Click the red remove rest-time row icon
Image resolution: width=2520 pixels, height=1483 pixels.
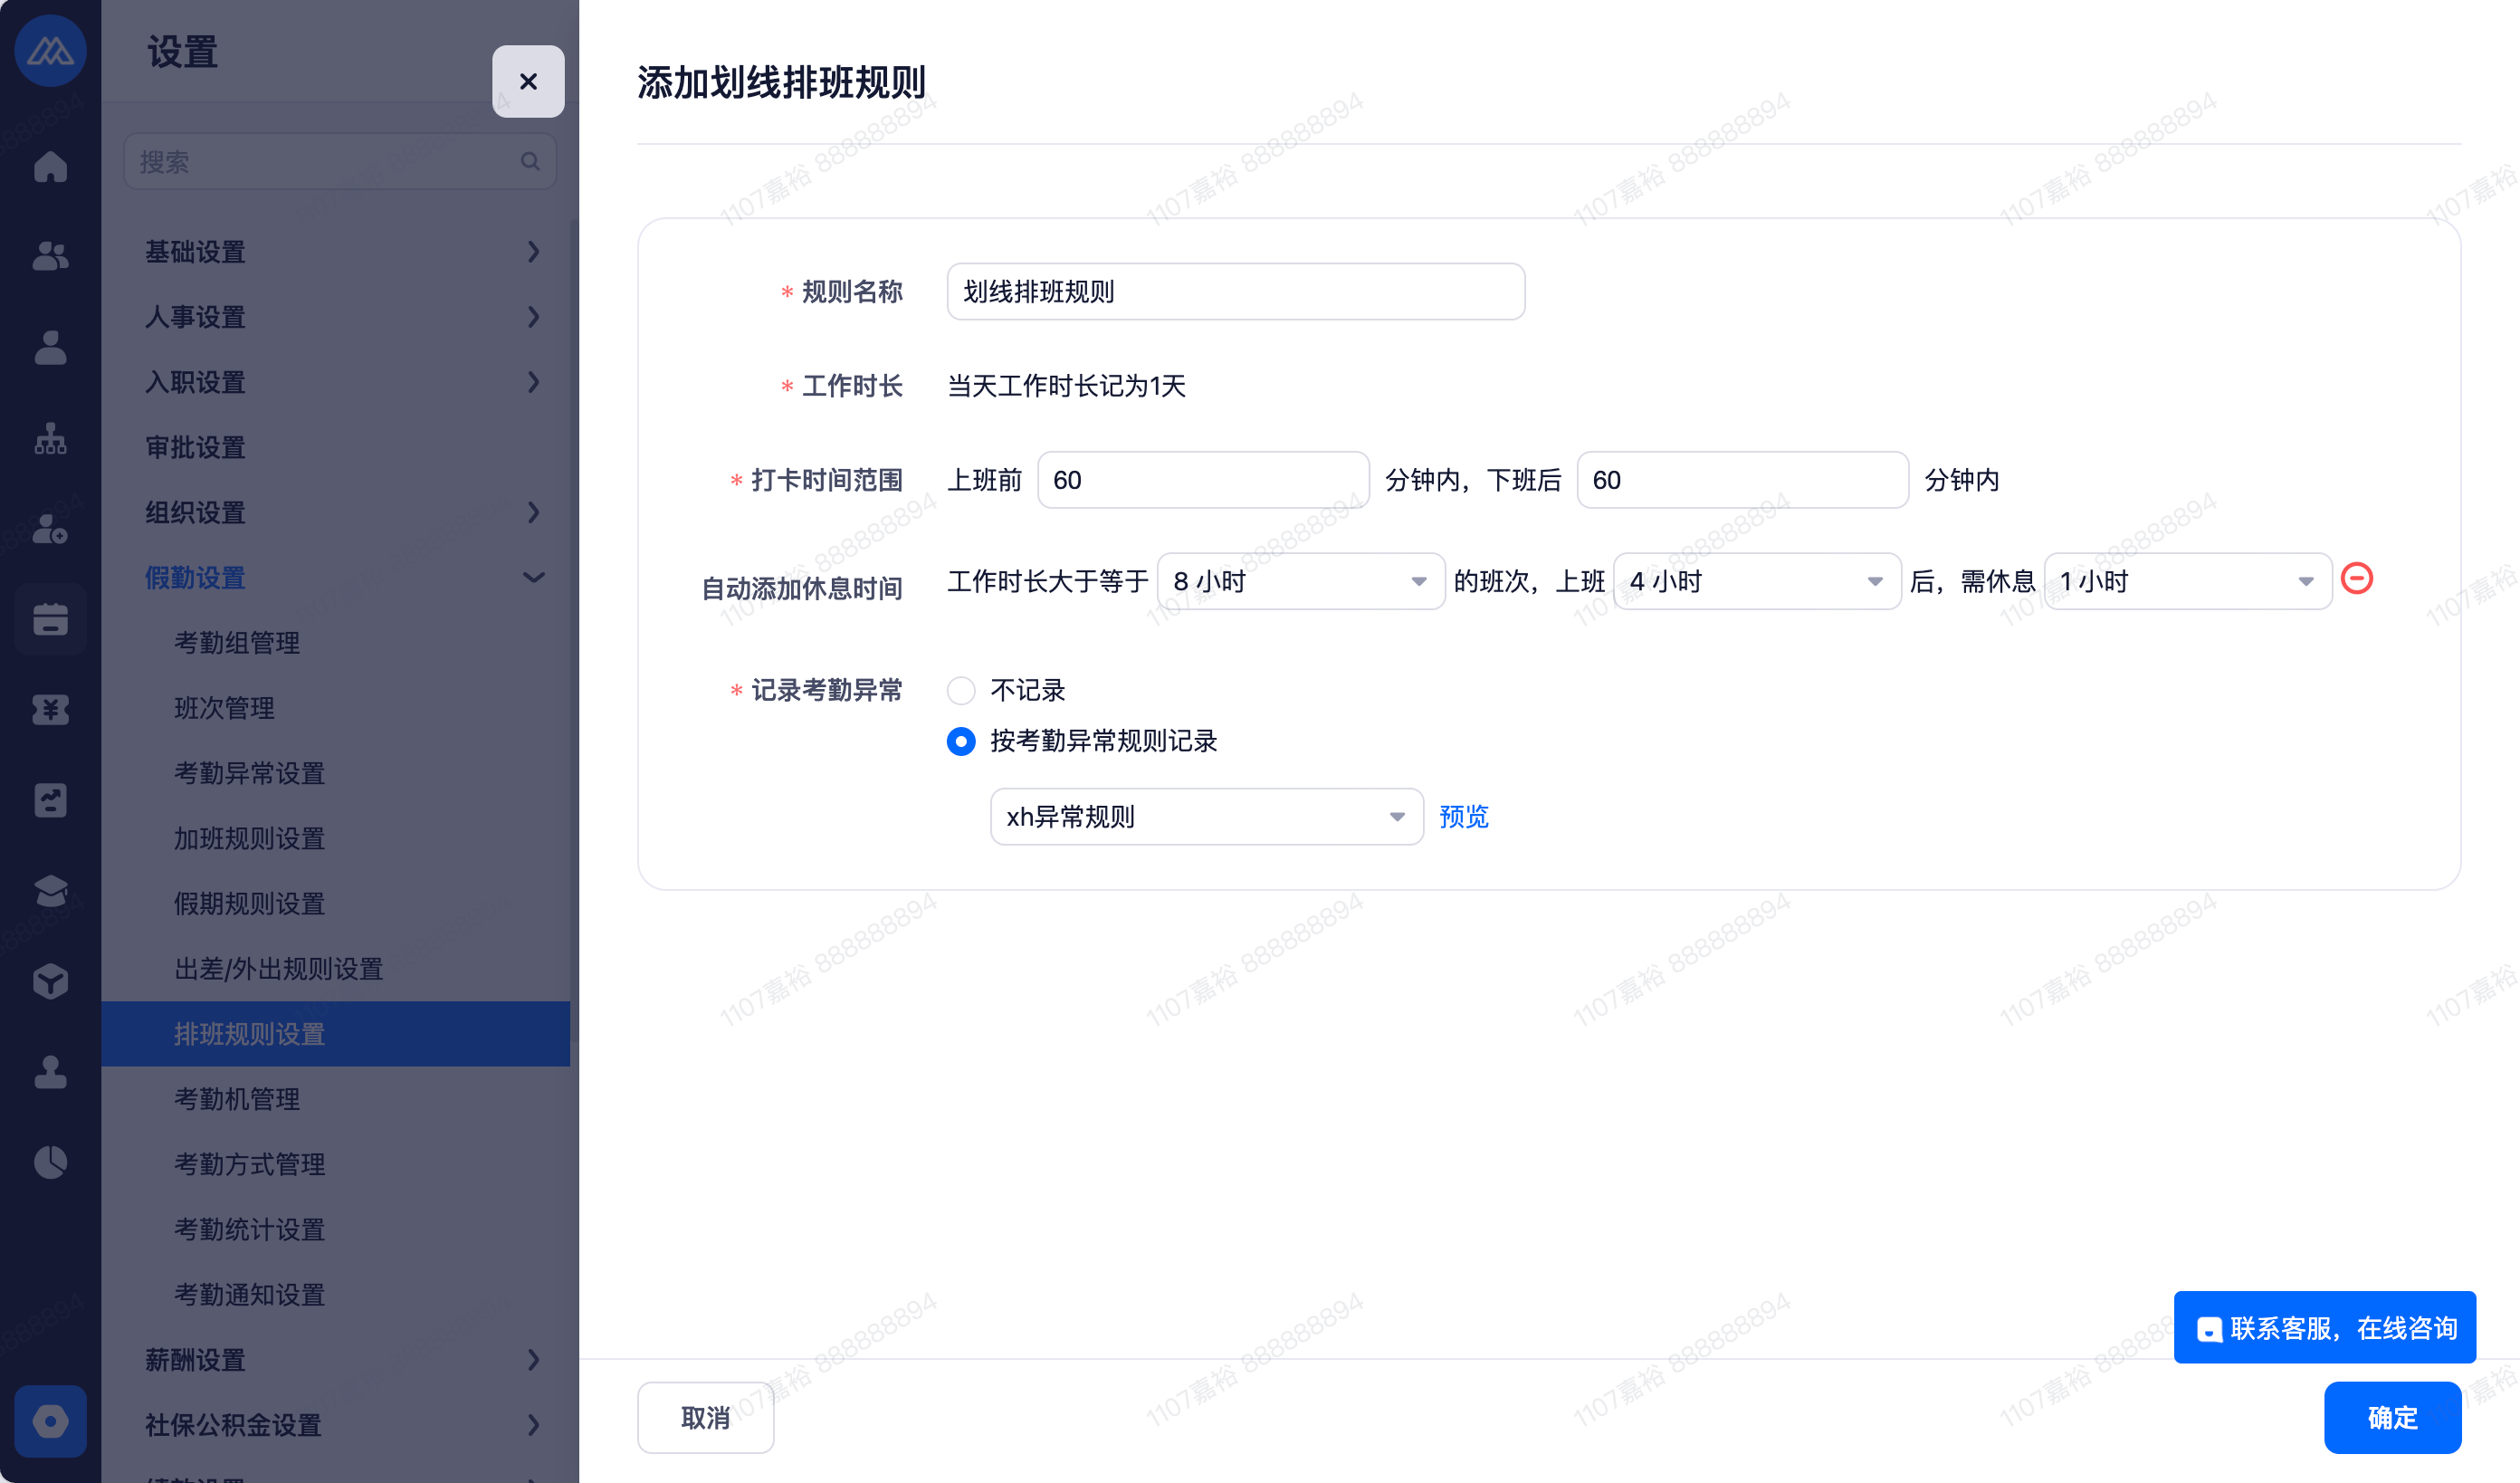[x=2356, y=579]
